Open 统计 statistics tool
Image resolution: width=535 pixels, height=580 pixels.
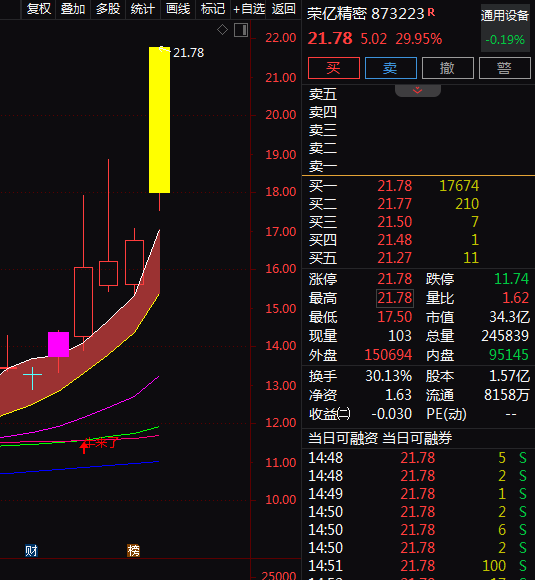tap(142, 9)
